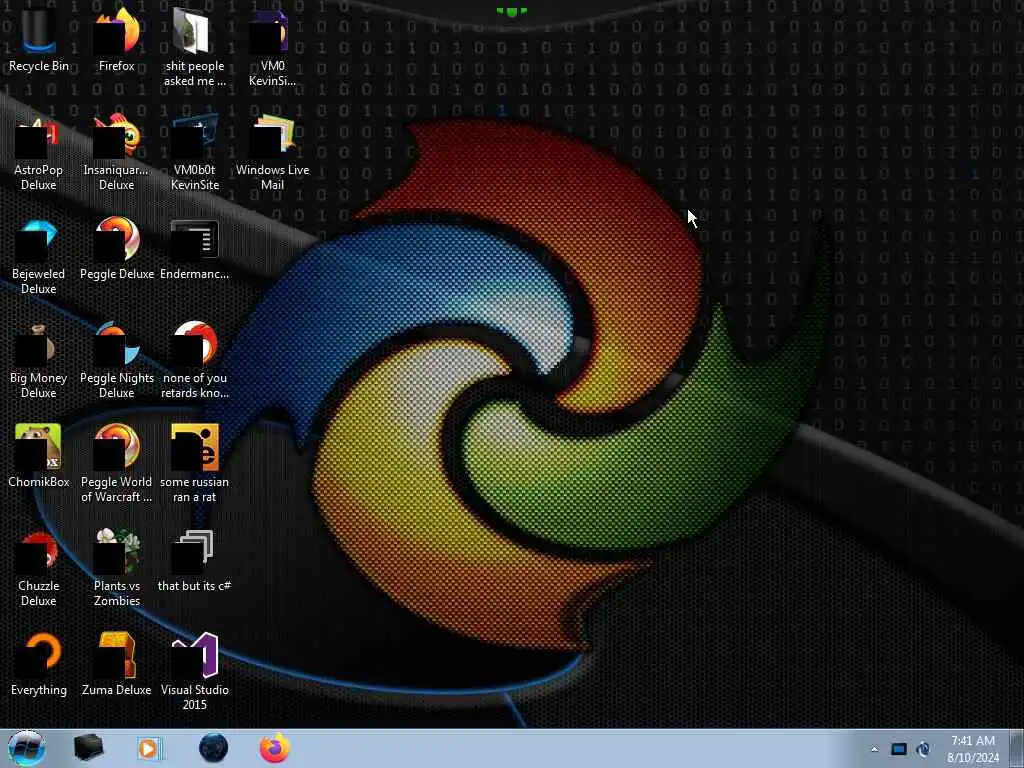
Task: Launch Windows Media Player from taskbar
Action: (149, 748)
